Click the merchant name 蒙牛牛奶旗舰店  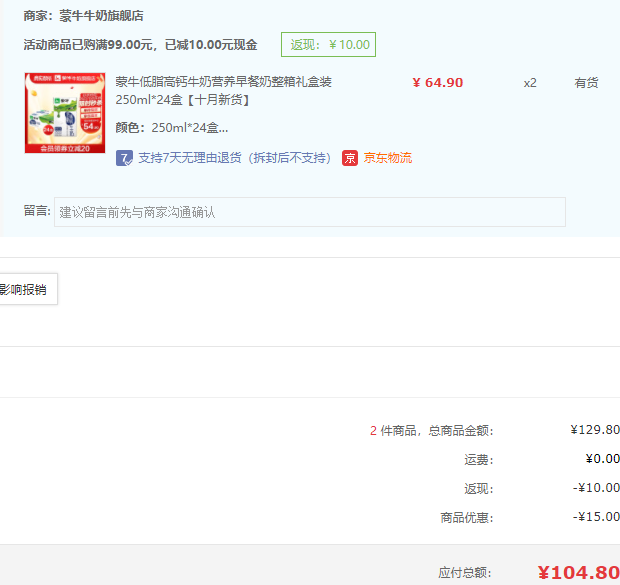(x=101, y=16)
